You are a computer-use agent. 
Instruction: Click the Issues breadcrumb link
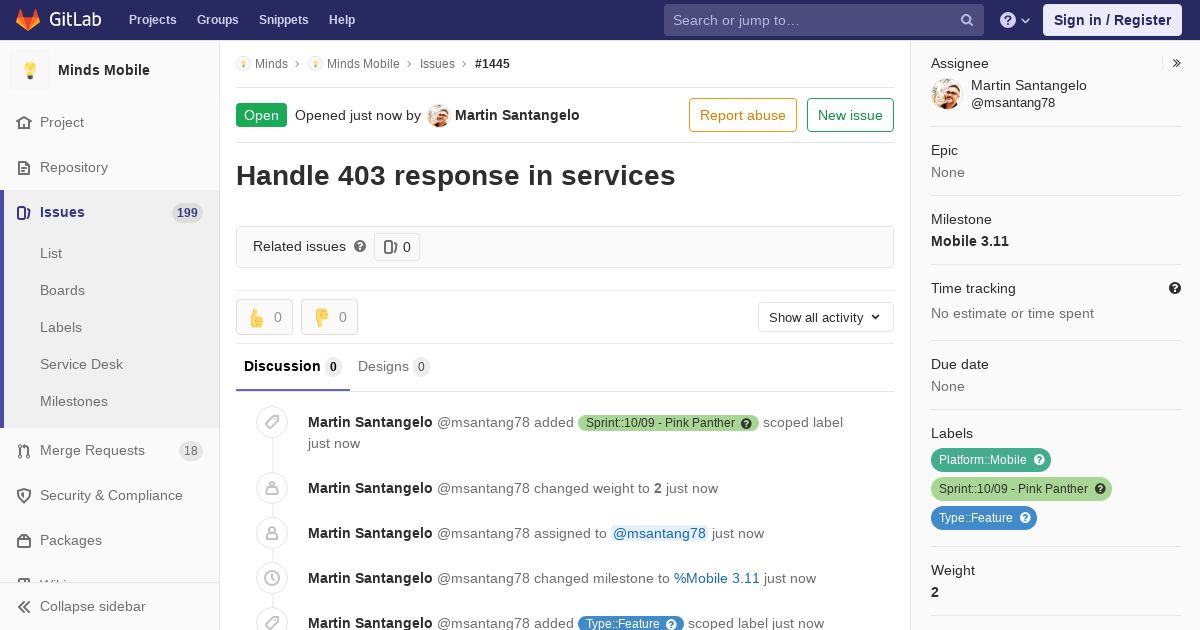pyautogui.click(x=437, y=63)
